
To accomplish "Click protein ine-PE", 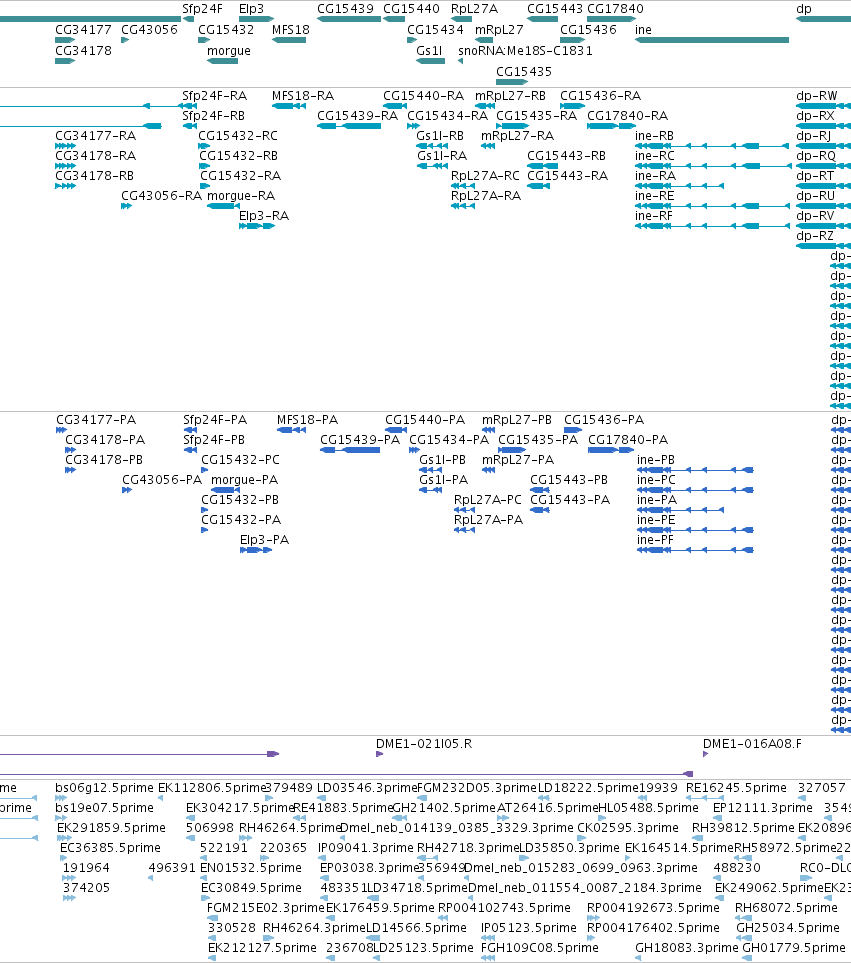I will tap(656, 520).
